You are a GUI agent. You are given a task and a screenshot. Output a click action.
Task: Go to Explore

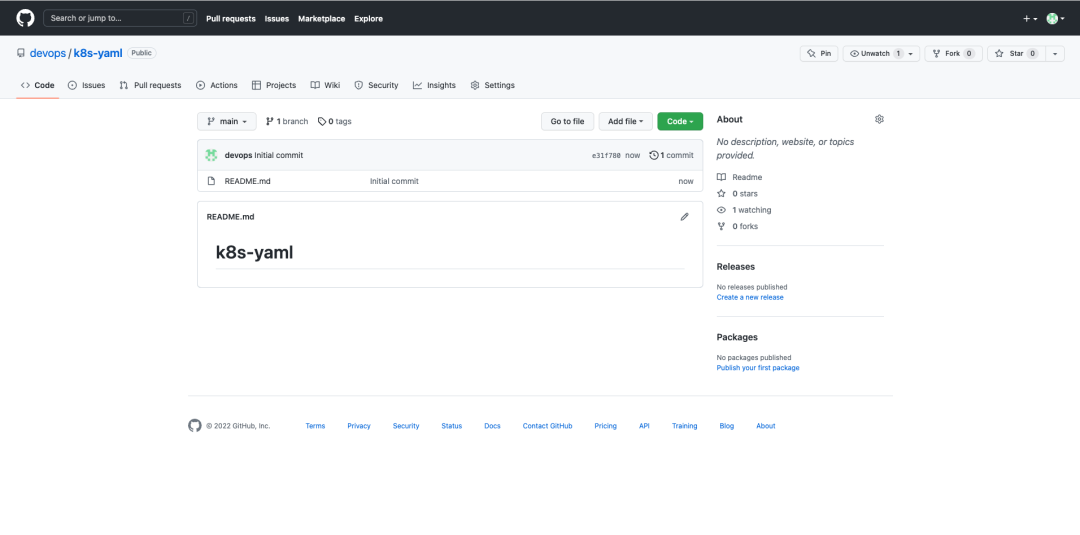(x=368, y=19)
